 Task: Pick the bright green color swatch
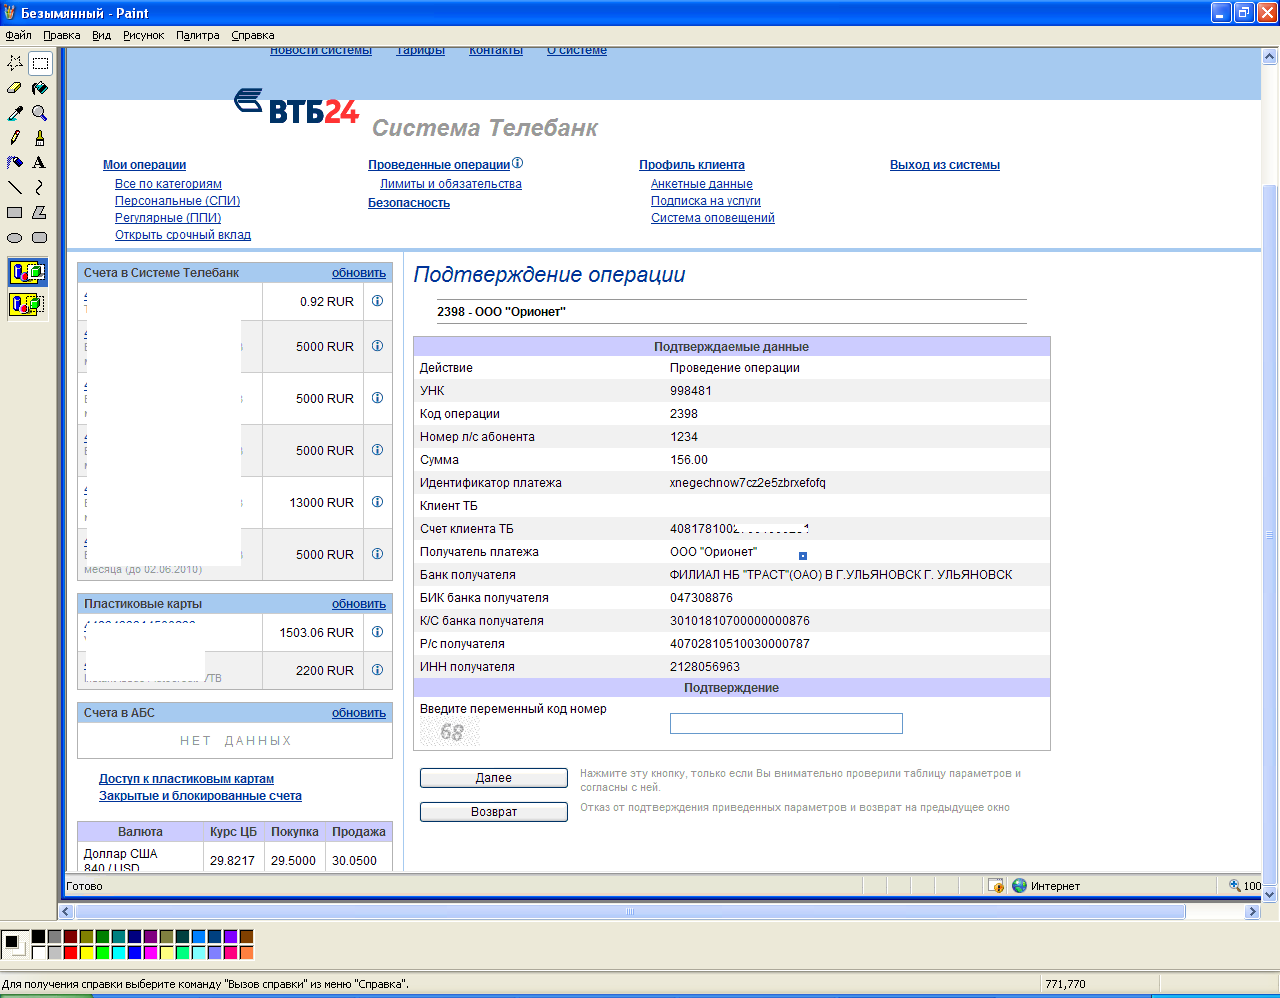[x=102, y=953]
